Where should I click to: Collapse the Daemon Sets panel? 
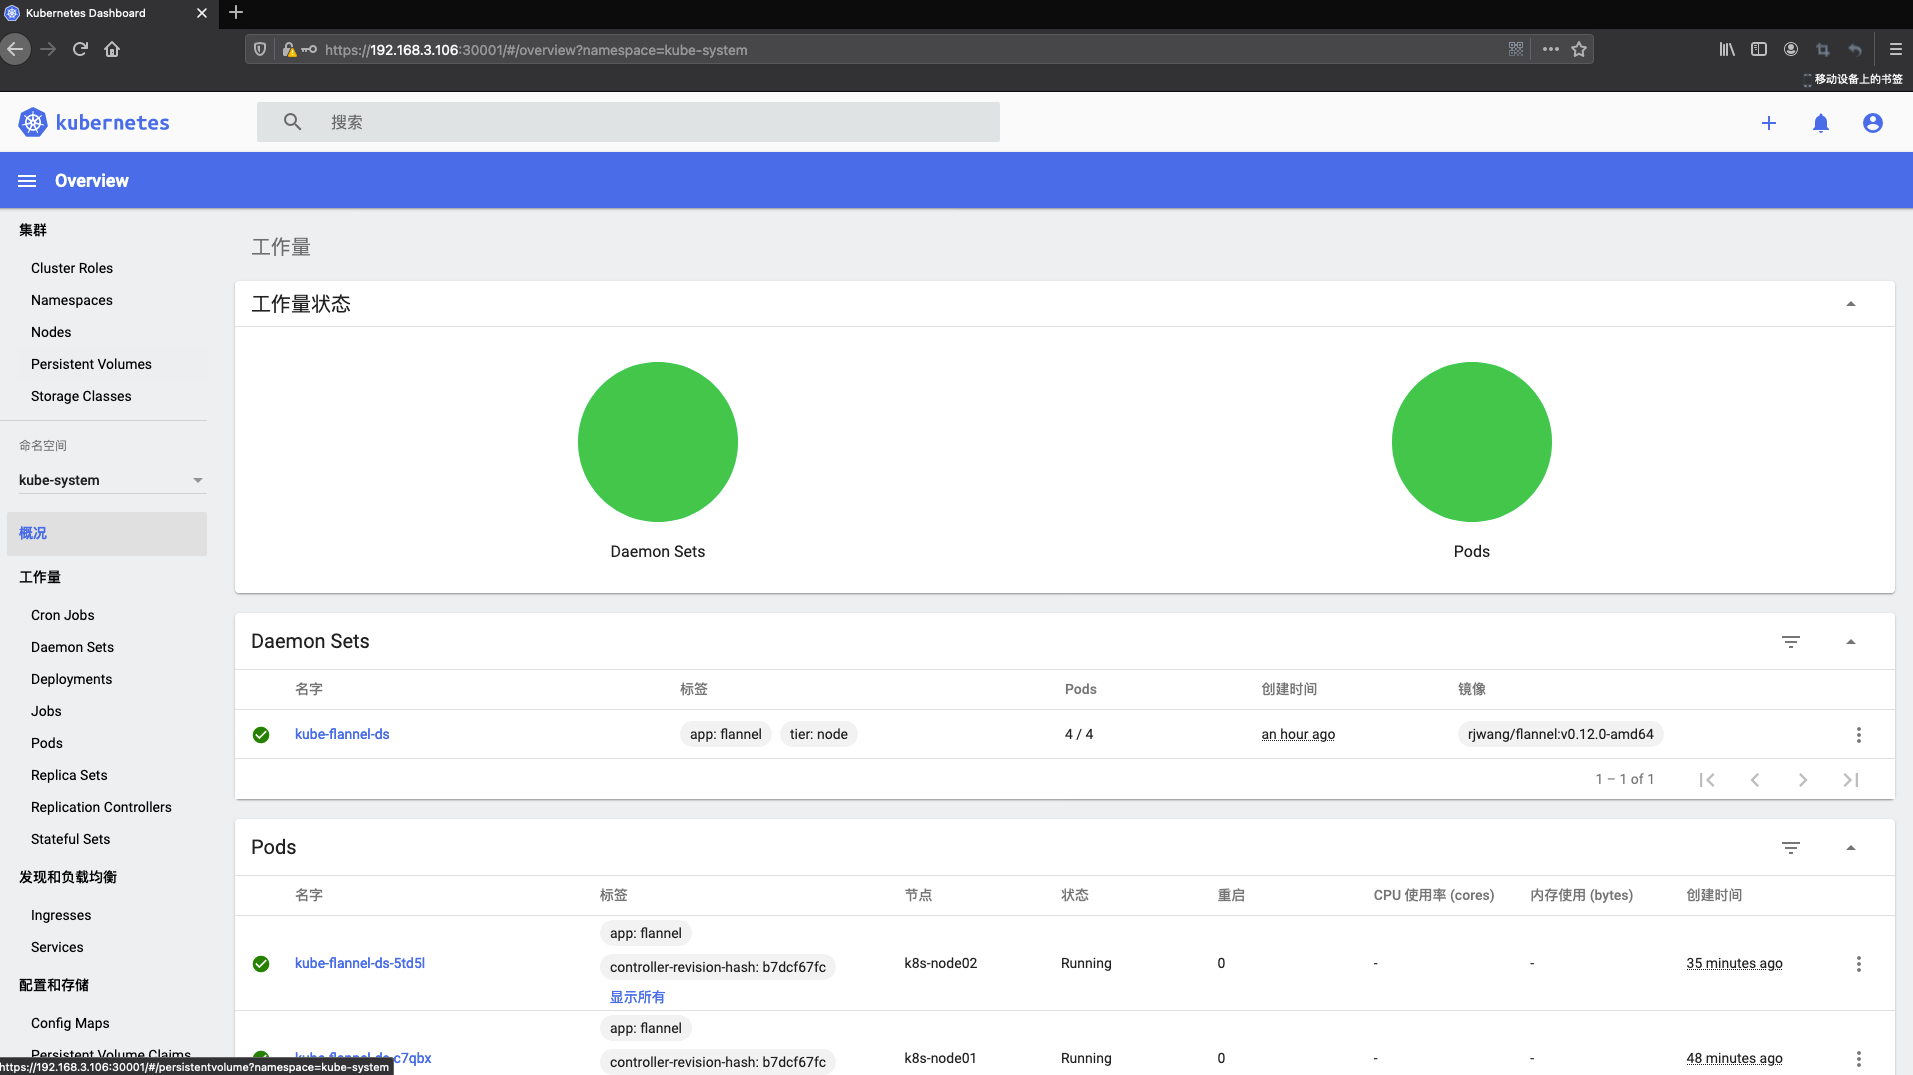coord(1851,642)
